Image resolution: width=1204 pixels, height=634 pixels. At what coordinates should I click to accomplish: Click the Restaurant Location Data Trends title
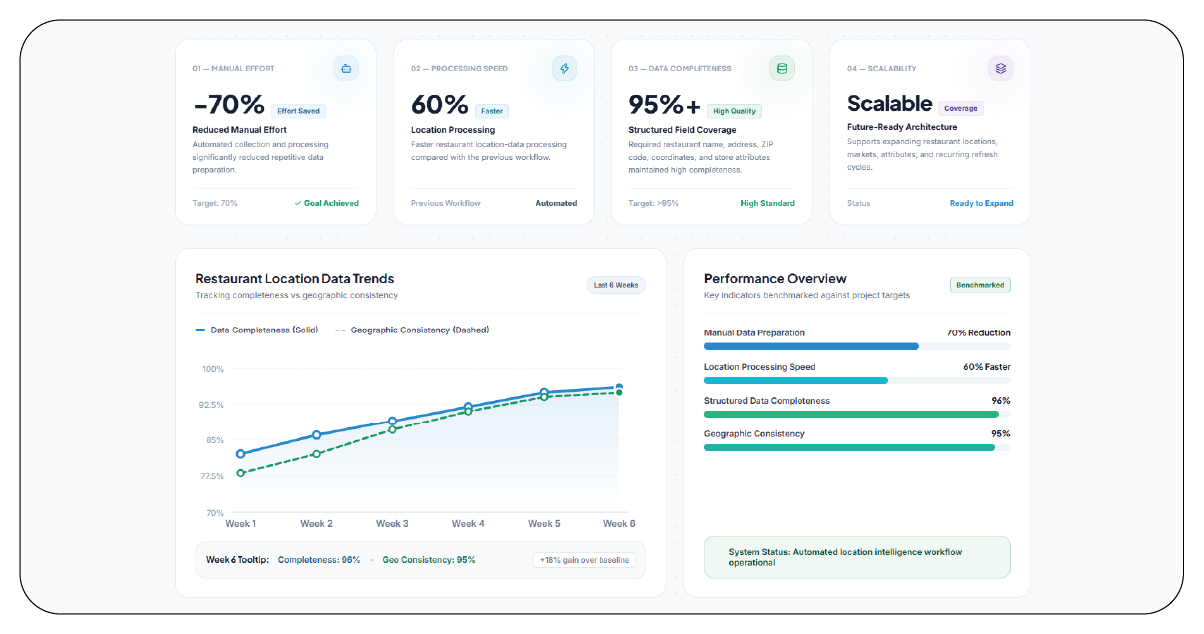tap(295, 279)
